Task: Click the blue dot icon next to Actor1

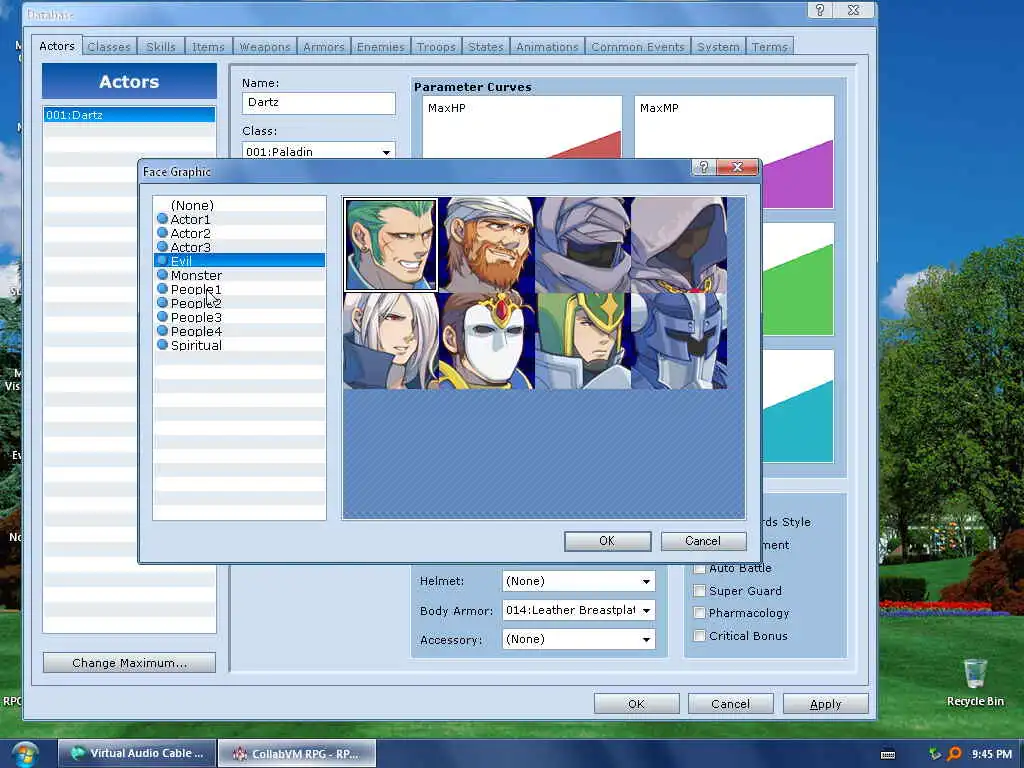Action: point(163,219)
